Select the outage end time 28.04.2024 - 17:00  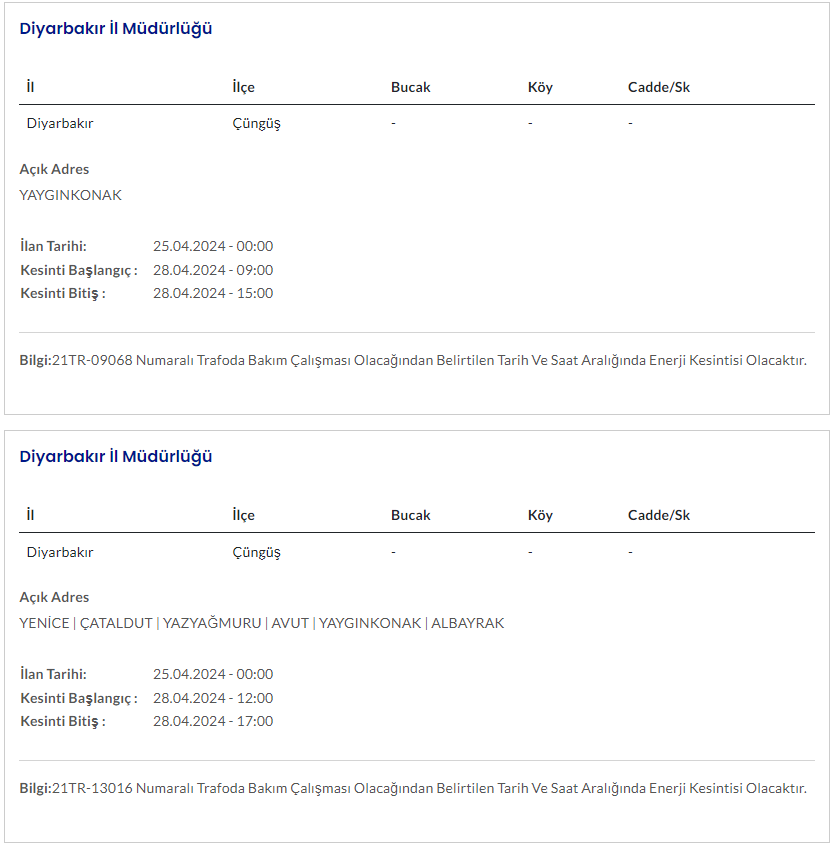213,721
